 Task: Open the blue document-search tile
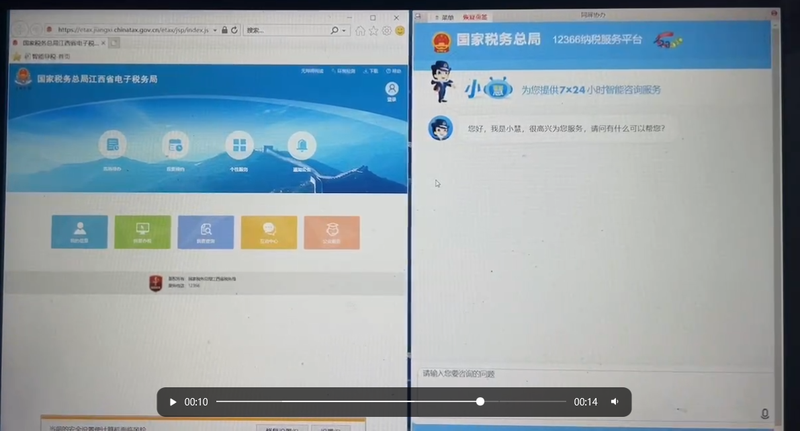click(x=206, y=232)
